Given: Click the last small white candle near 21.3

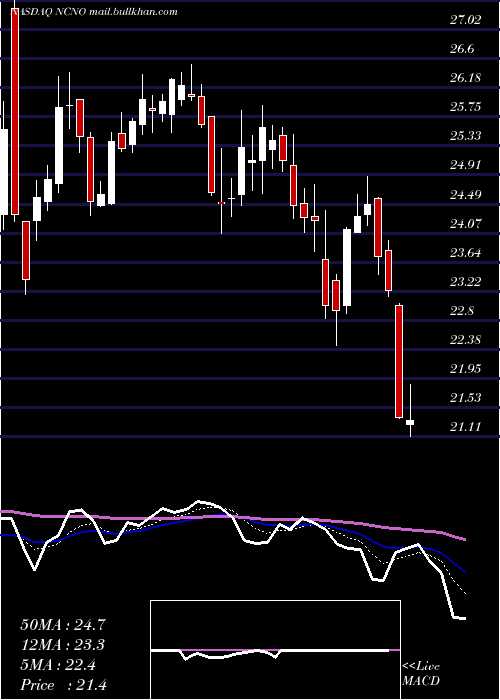Looking at the screenshot, I should tap(410, 422).
